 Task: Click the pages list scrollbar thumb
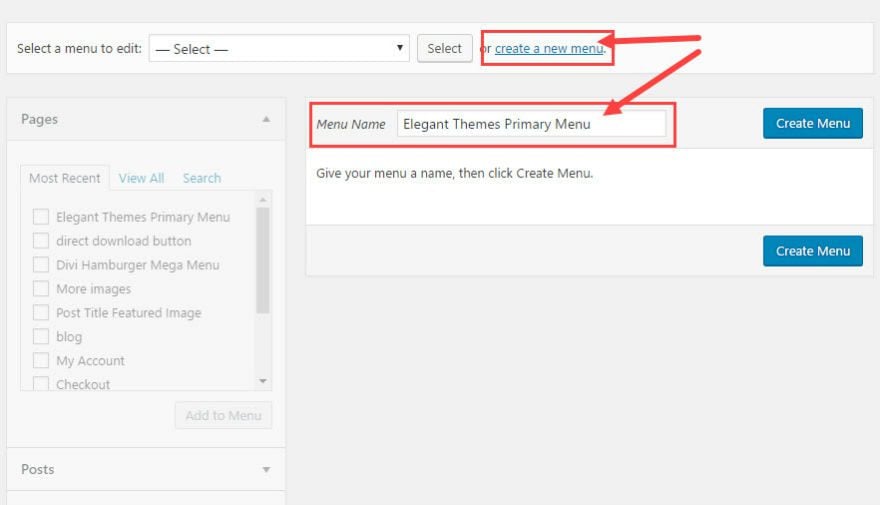click(x=263, y=260)
